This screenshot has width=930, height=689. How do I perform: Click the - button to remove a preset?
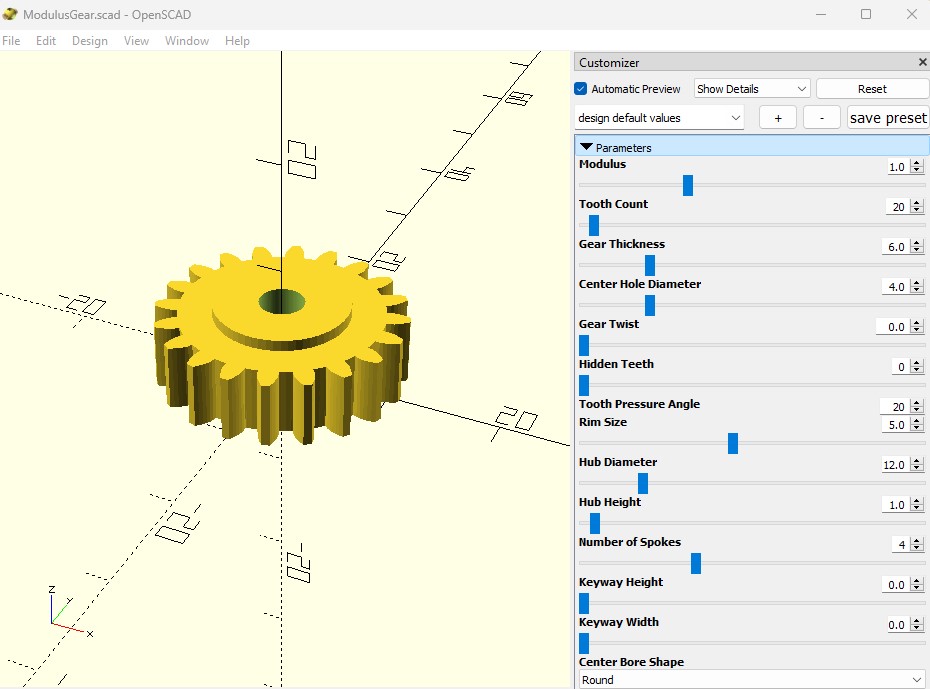pos(821,117)
